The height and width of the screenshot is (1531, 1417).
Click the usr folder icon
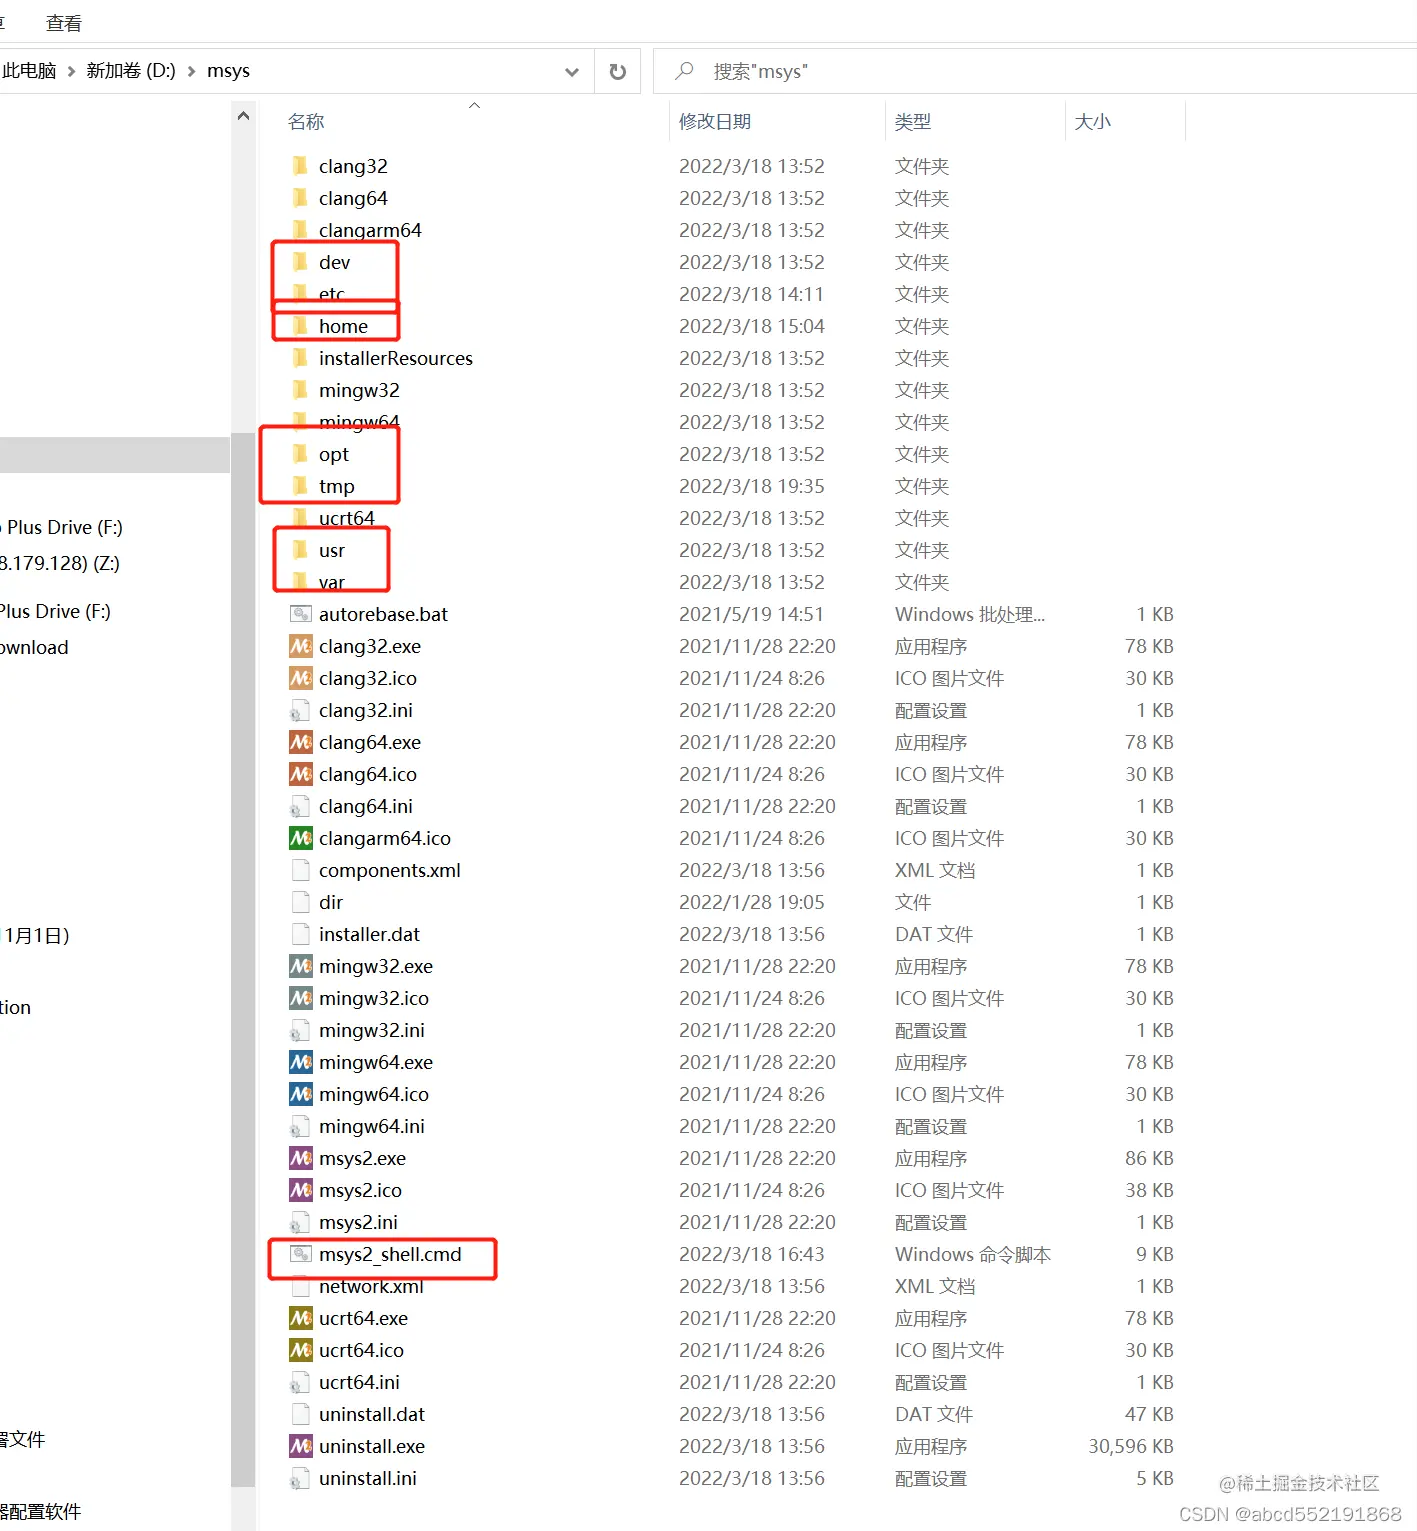click(300, 550)
